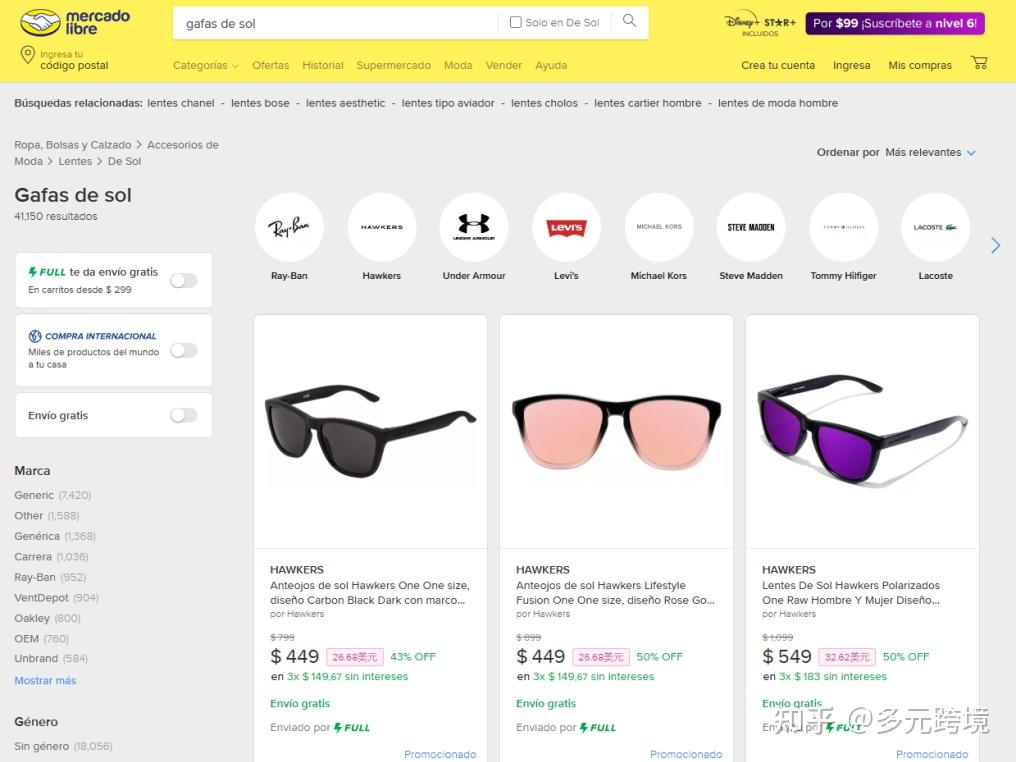
Task: Enable the FULL free shipping toggle
Action: click(183, 281)
